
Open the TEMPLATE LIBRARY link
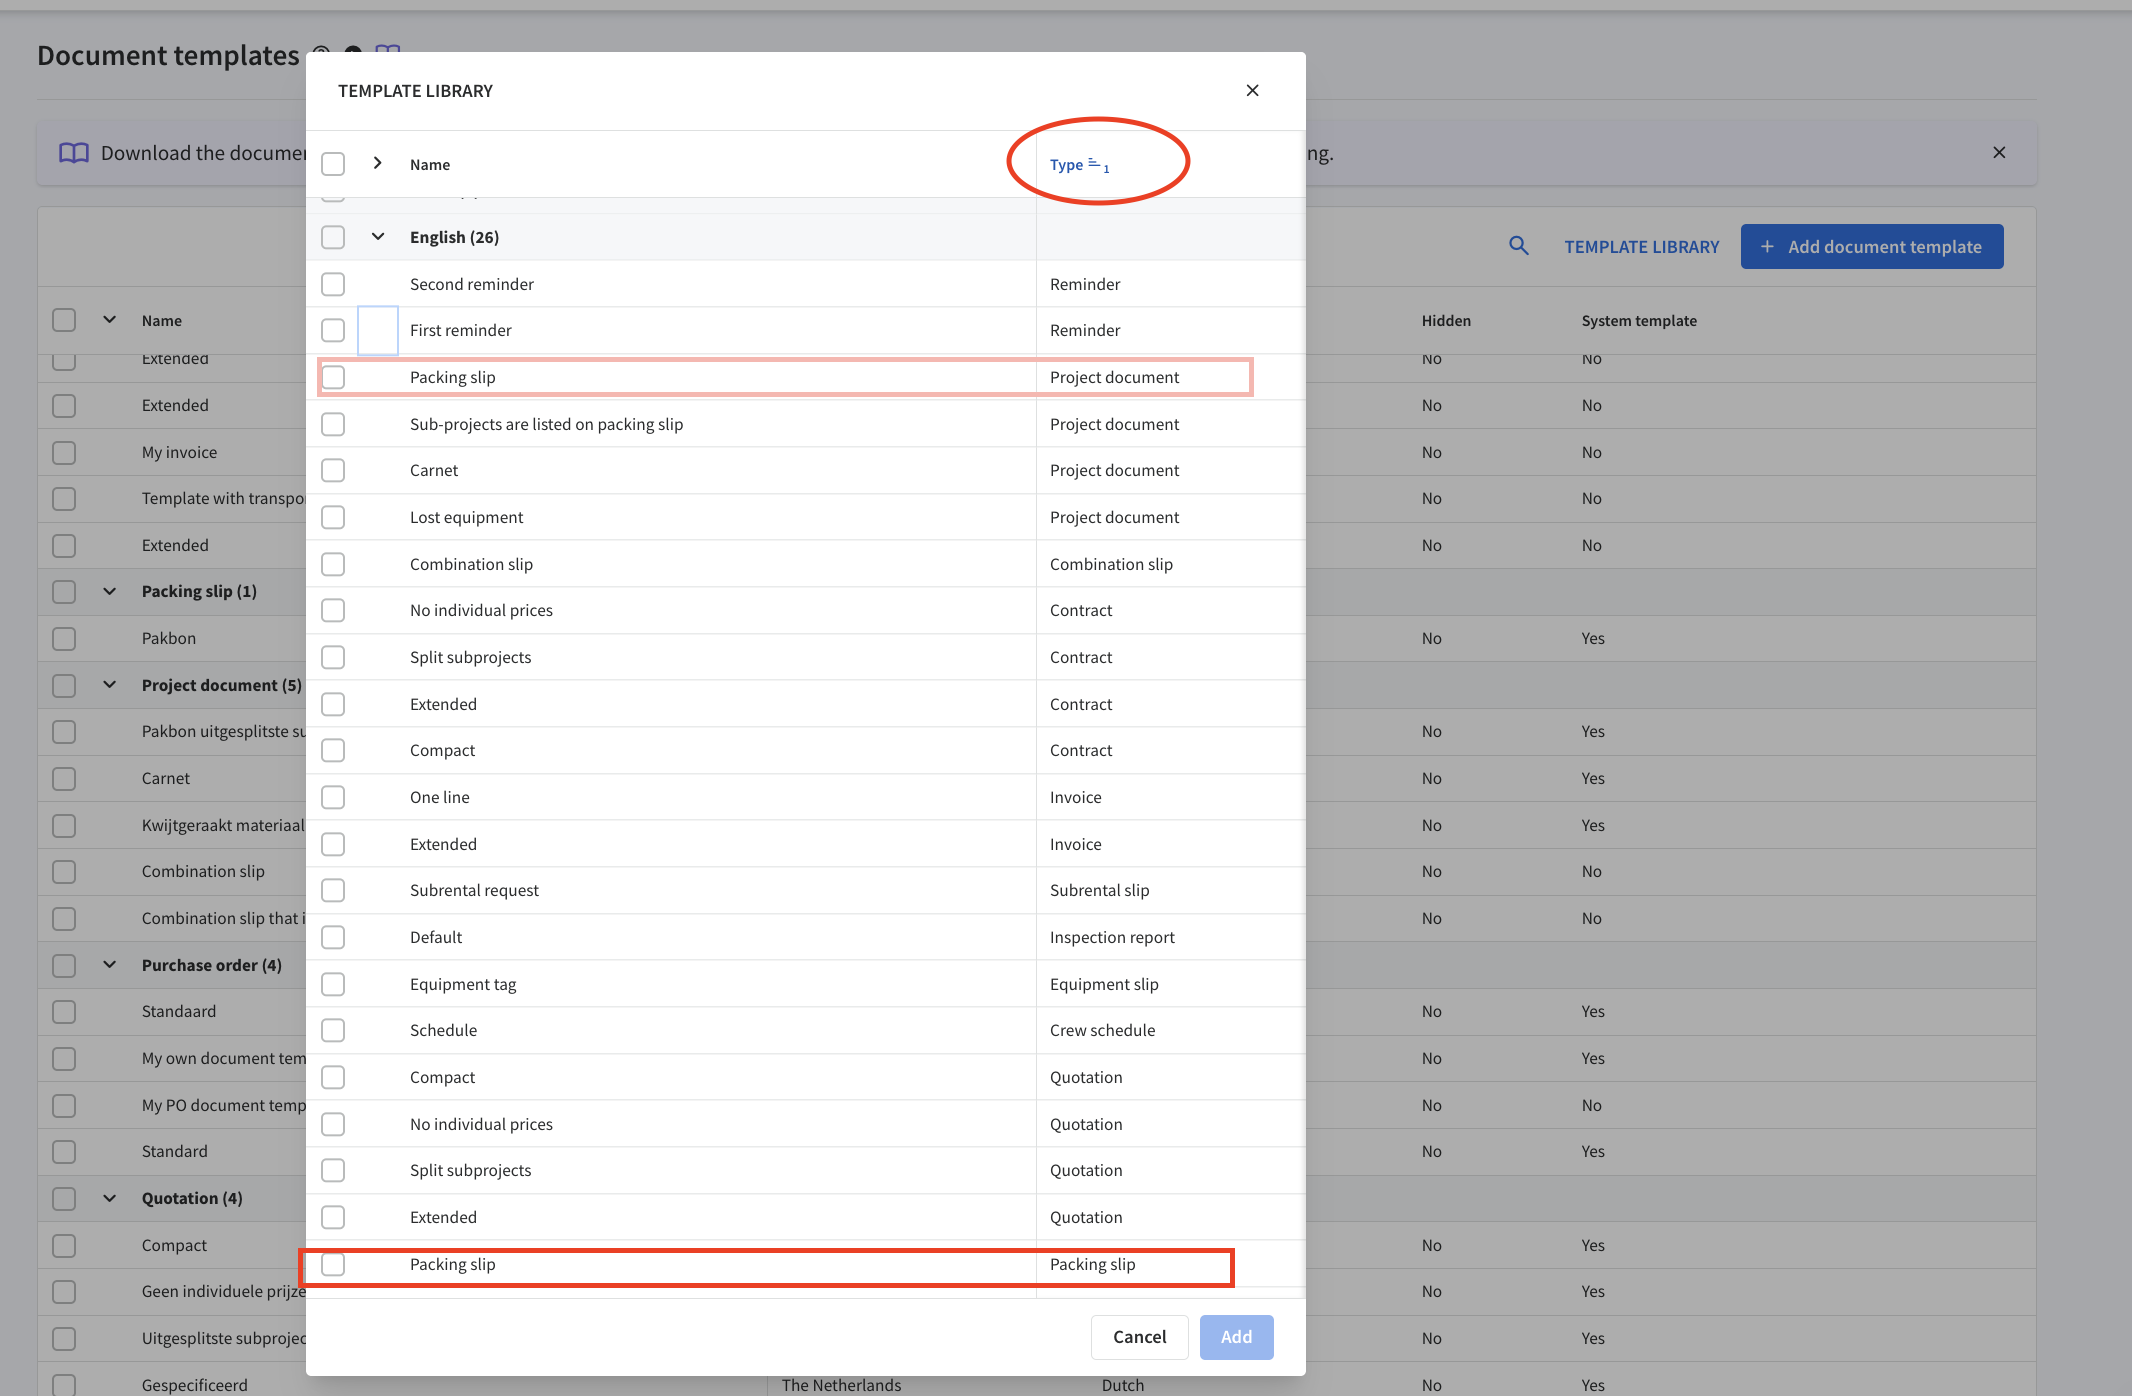pos(1642,247)
